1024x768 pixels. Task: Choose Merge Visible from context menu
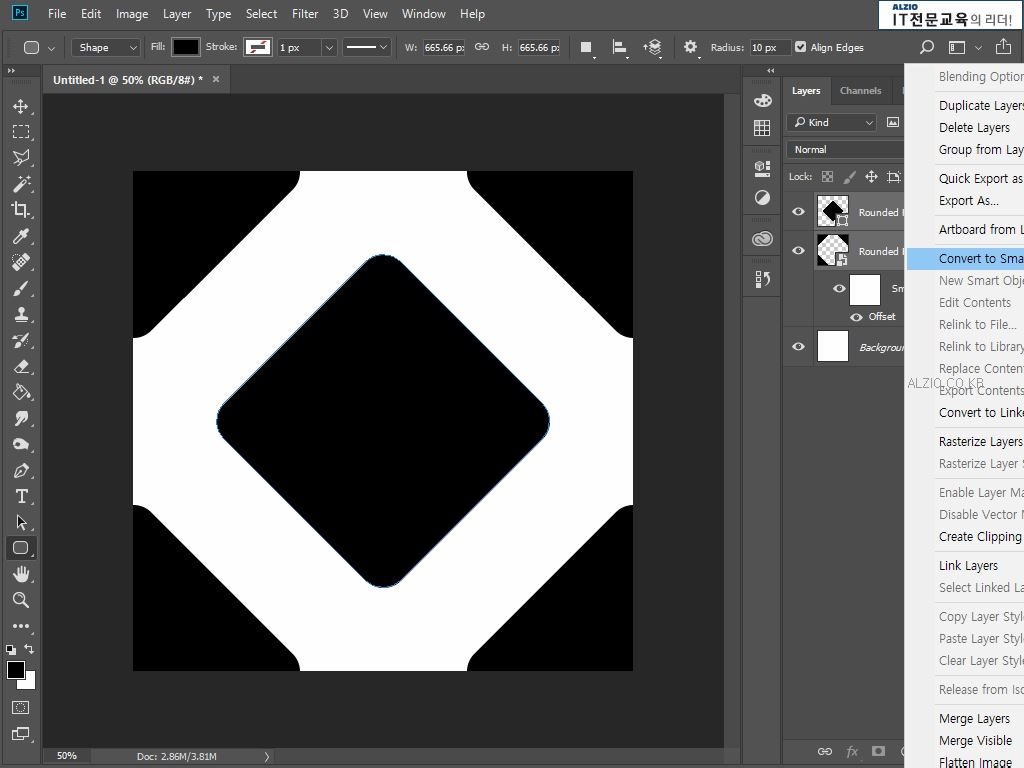[x=975, y=741]
